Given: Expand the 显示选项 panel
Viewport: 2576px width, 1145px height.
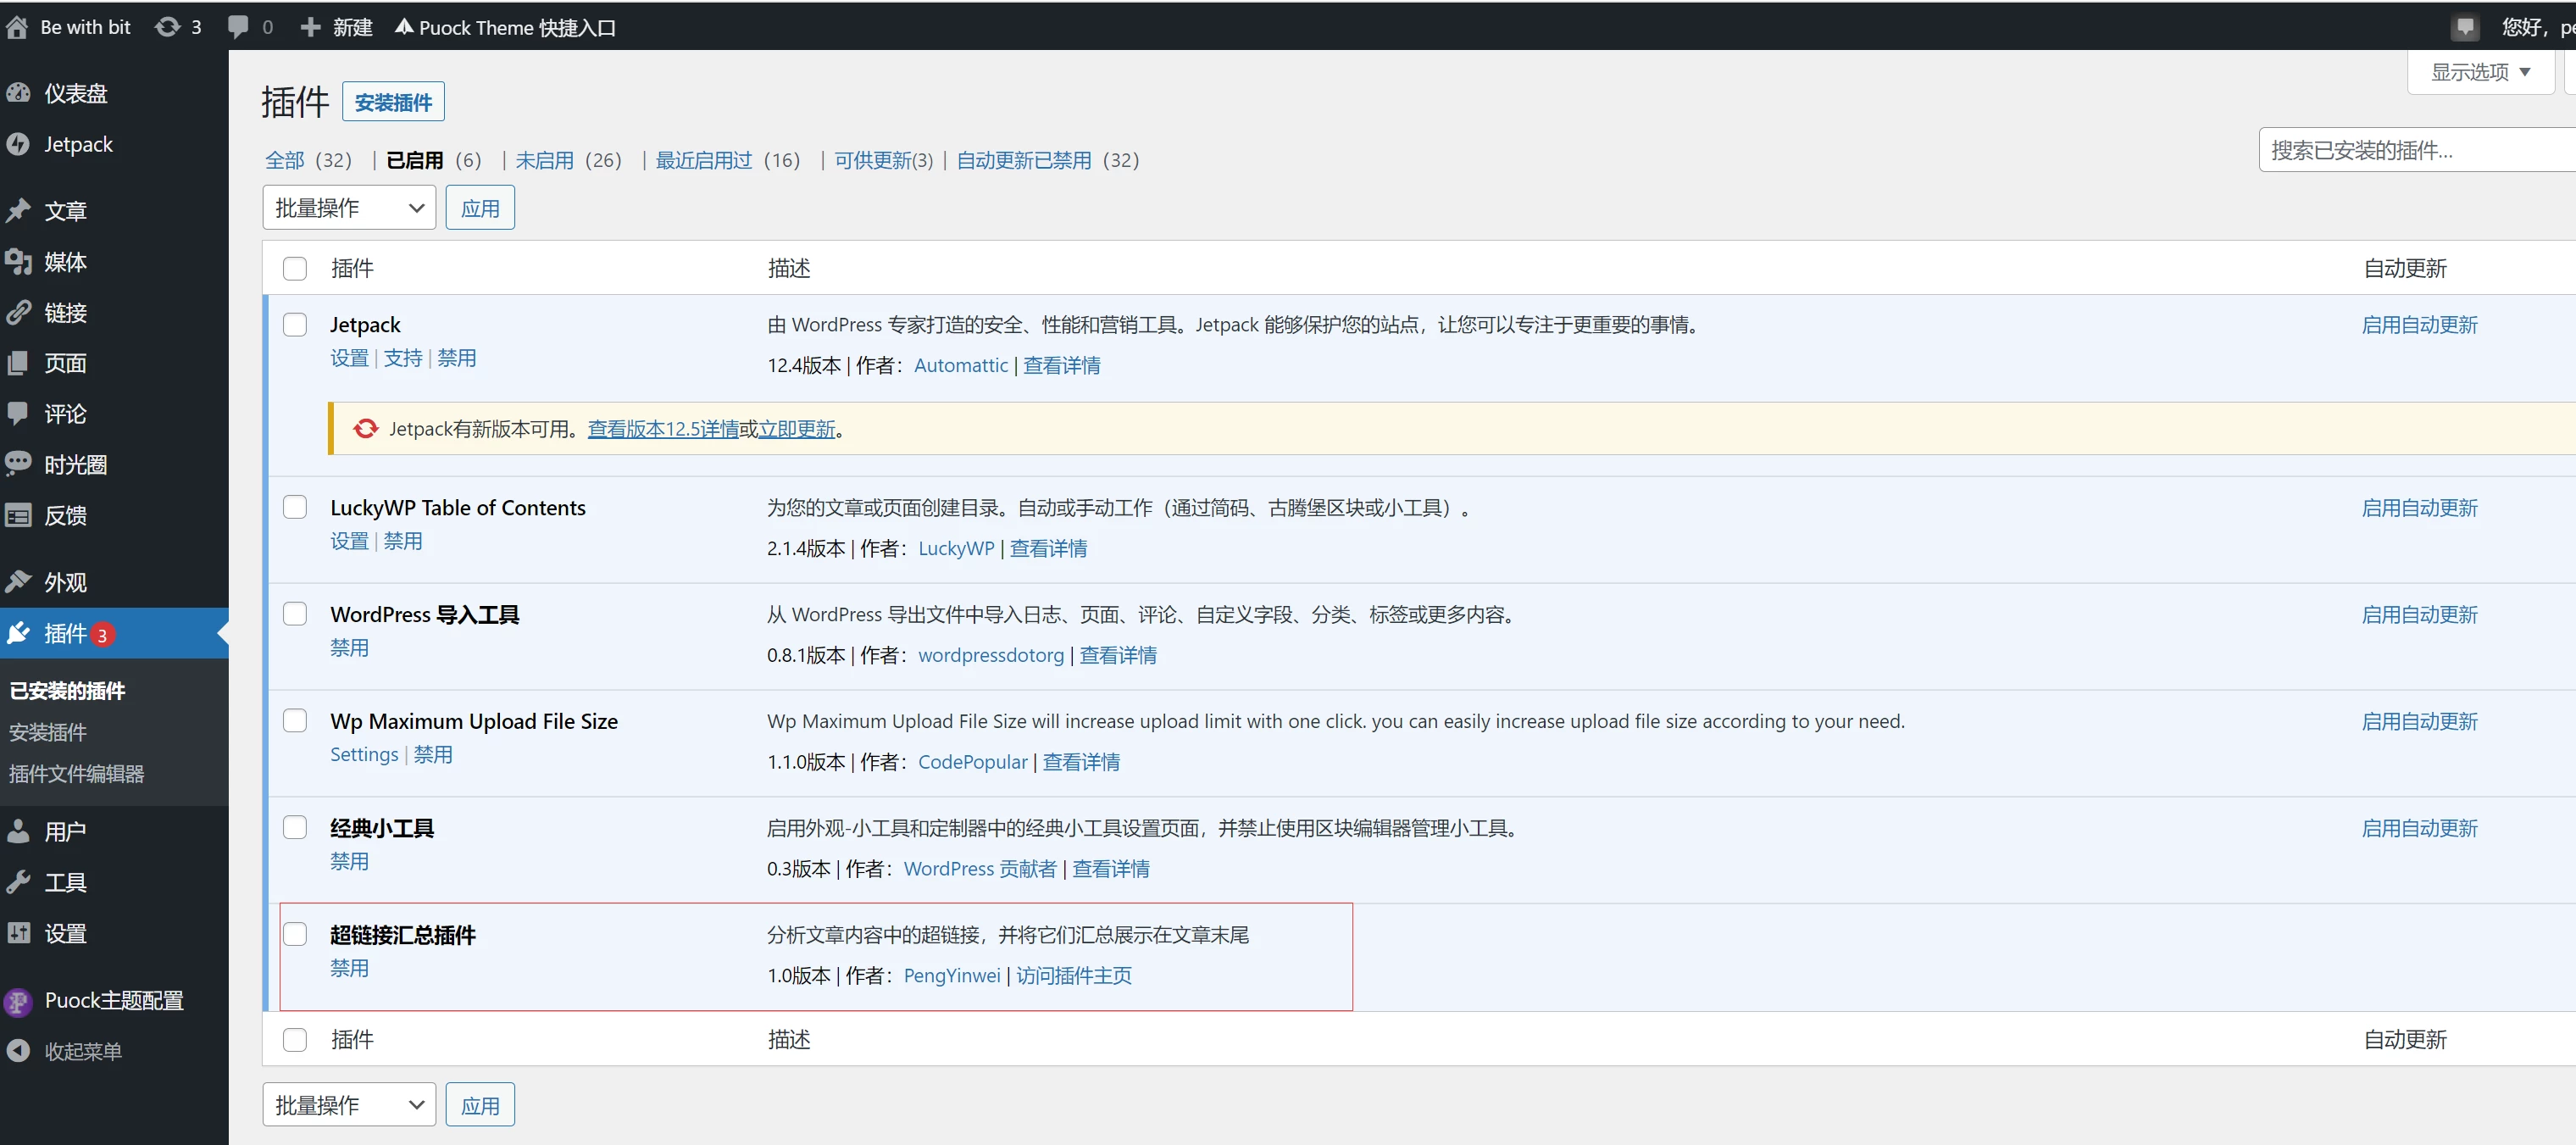Looking at the screenshot, I should 2481,72.
